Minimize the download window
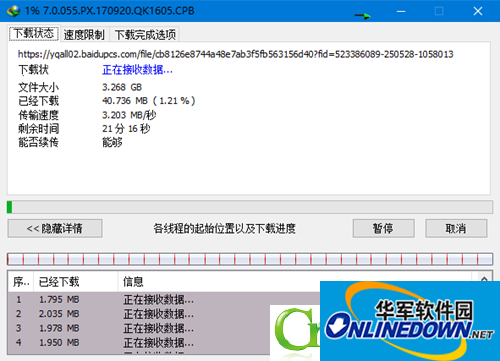The width and height of the screenshot is (500, 361). click(401, 11)
